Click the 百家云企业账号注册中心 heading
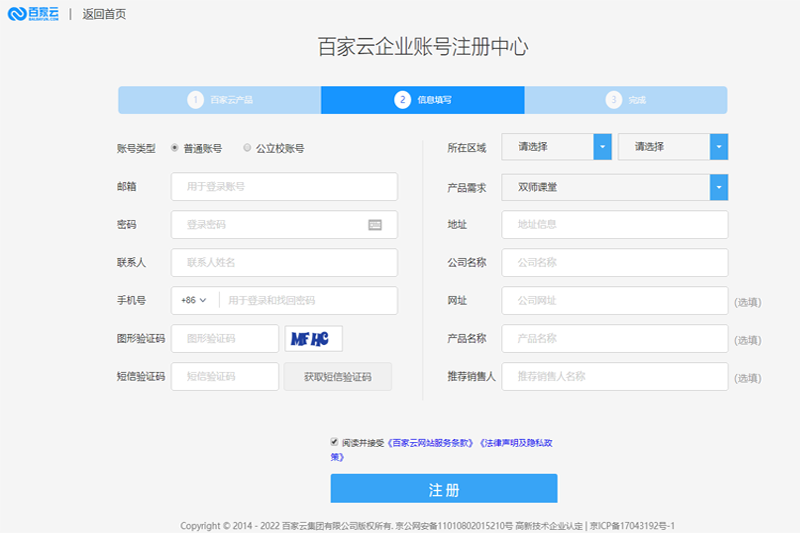Image resolution: width=800 pixels, height=533 pixels. pyautogui.click(x=423, y=47)
